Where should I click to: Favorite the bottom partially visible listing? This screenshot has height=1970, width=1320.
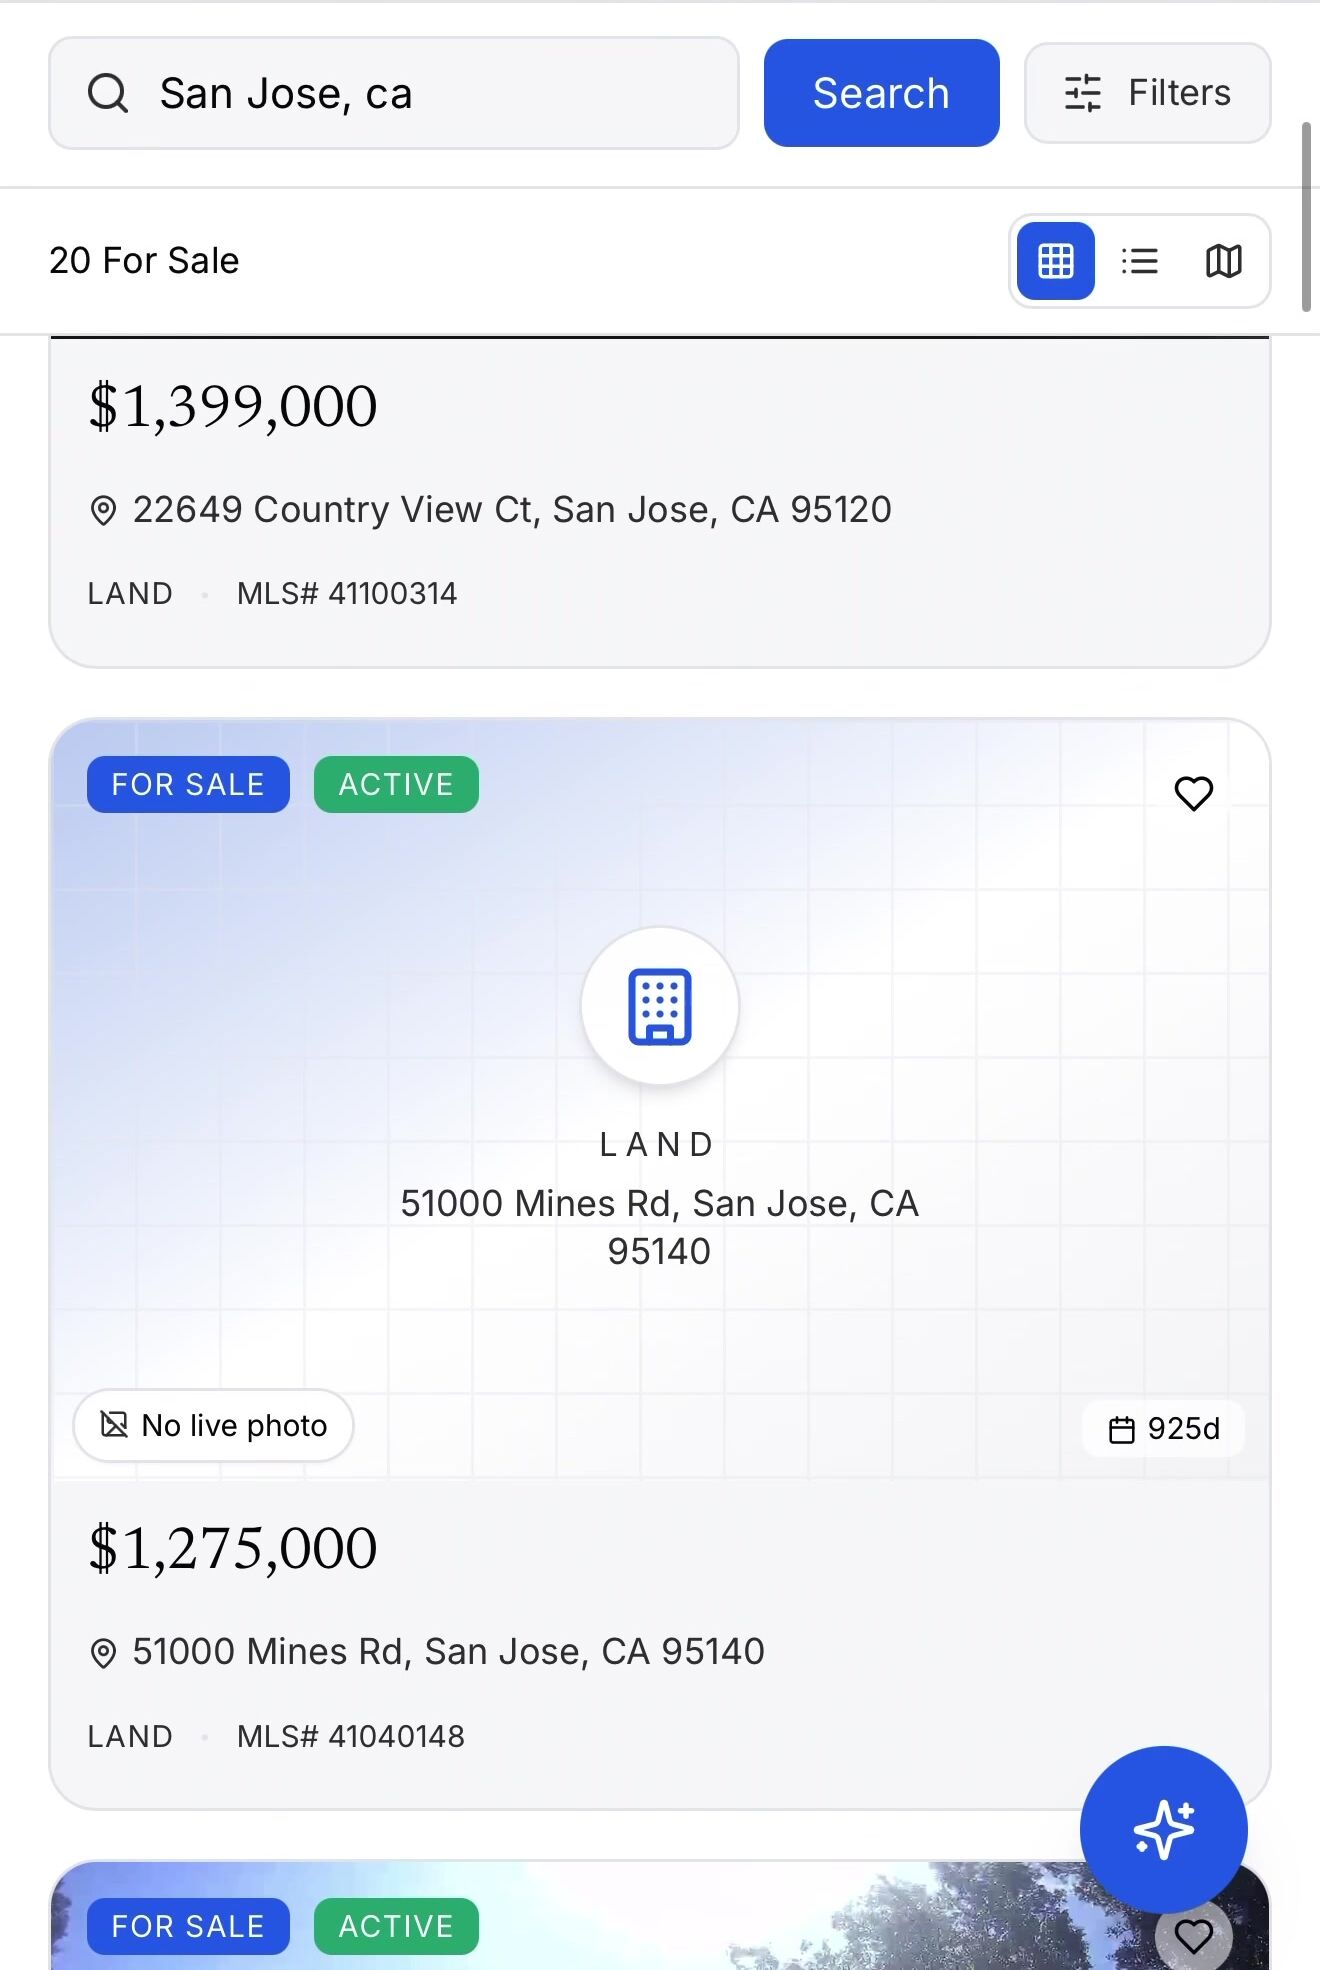tap(1193, 1937)
